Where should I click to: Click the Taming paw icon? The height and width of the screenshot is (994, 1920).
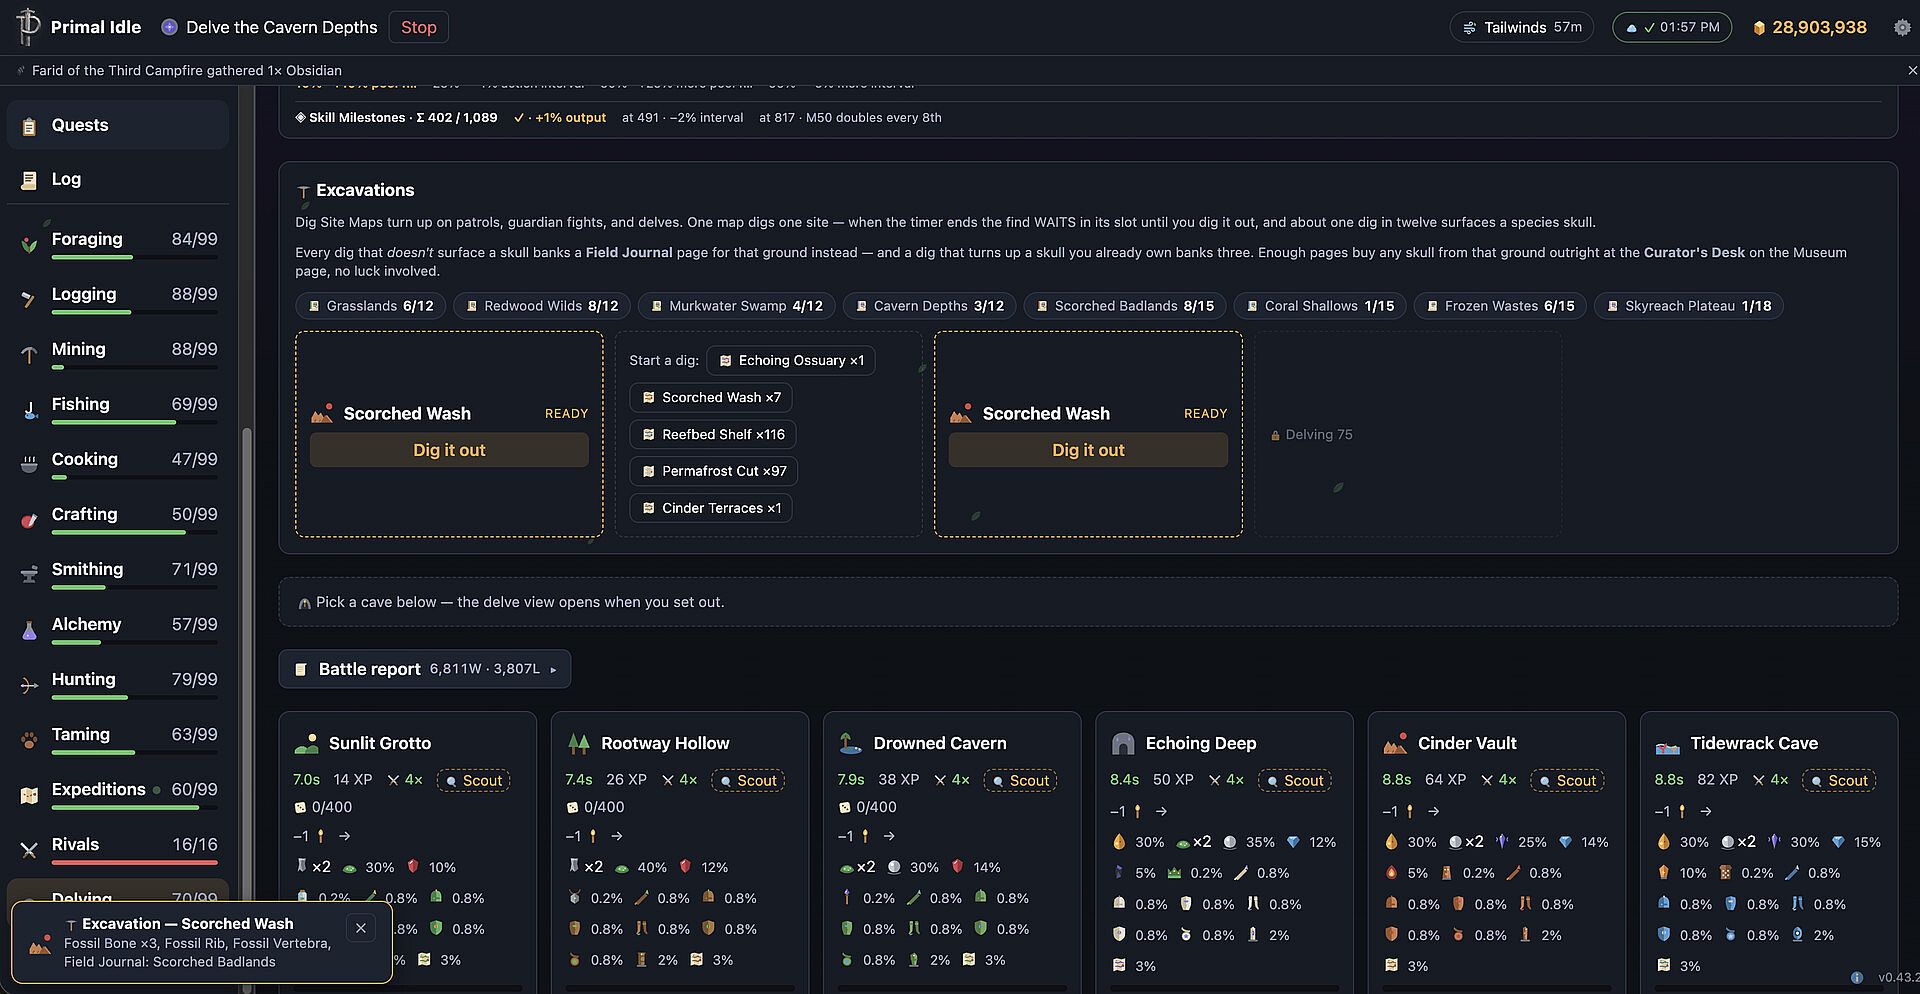pyautogui.click(x=29, y=740)
